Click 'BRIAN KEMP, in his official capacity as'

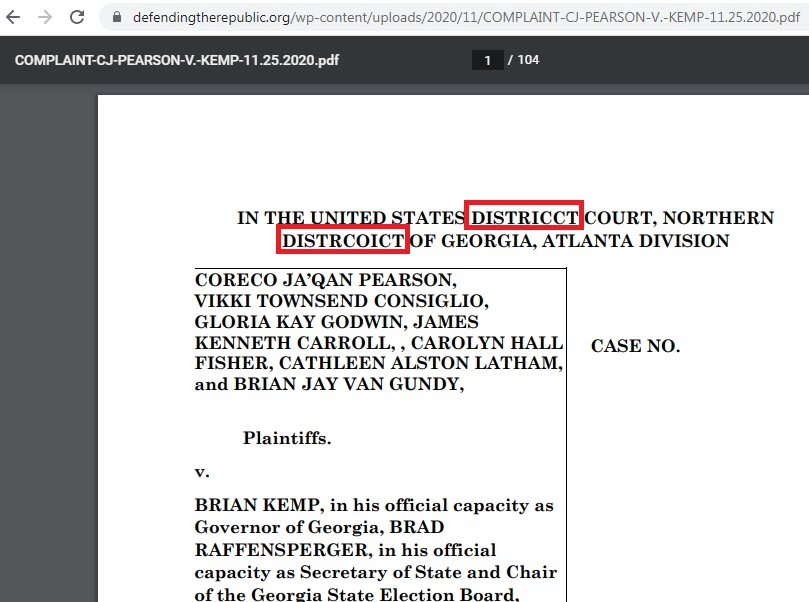[x=374, y=505]
